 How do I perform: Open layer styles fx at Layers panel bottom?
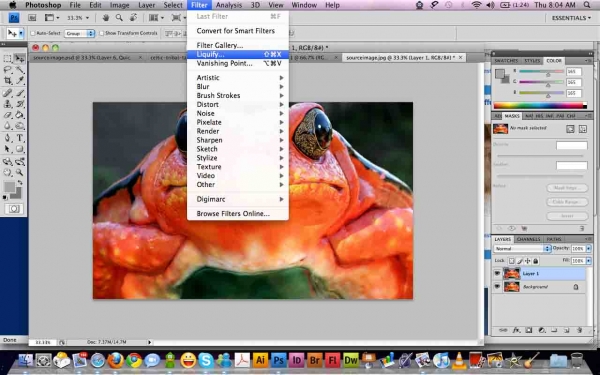[x=516, y=330]
